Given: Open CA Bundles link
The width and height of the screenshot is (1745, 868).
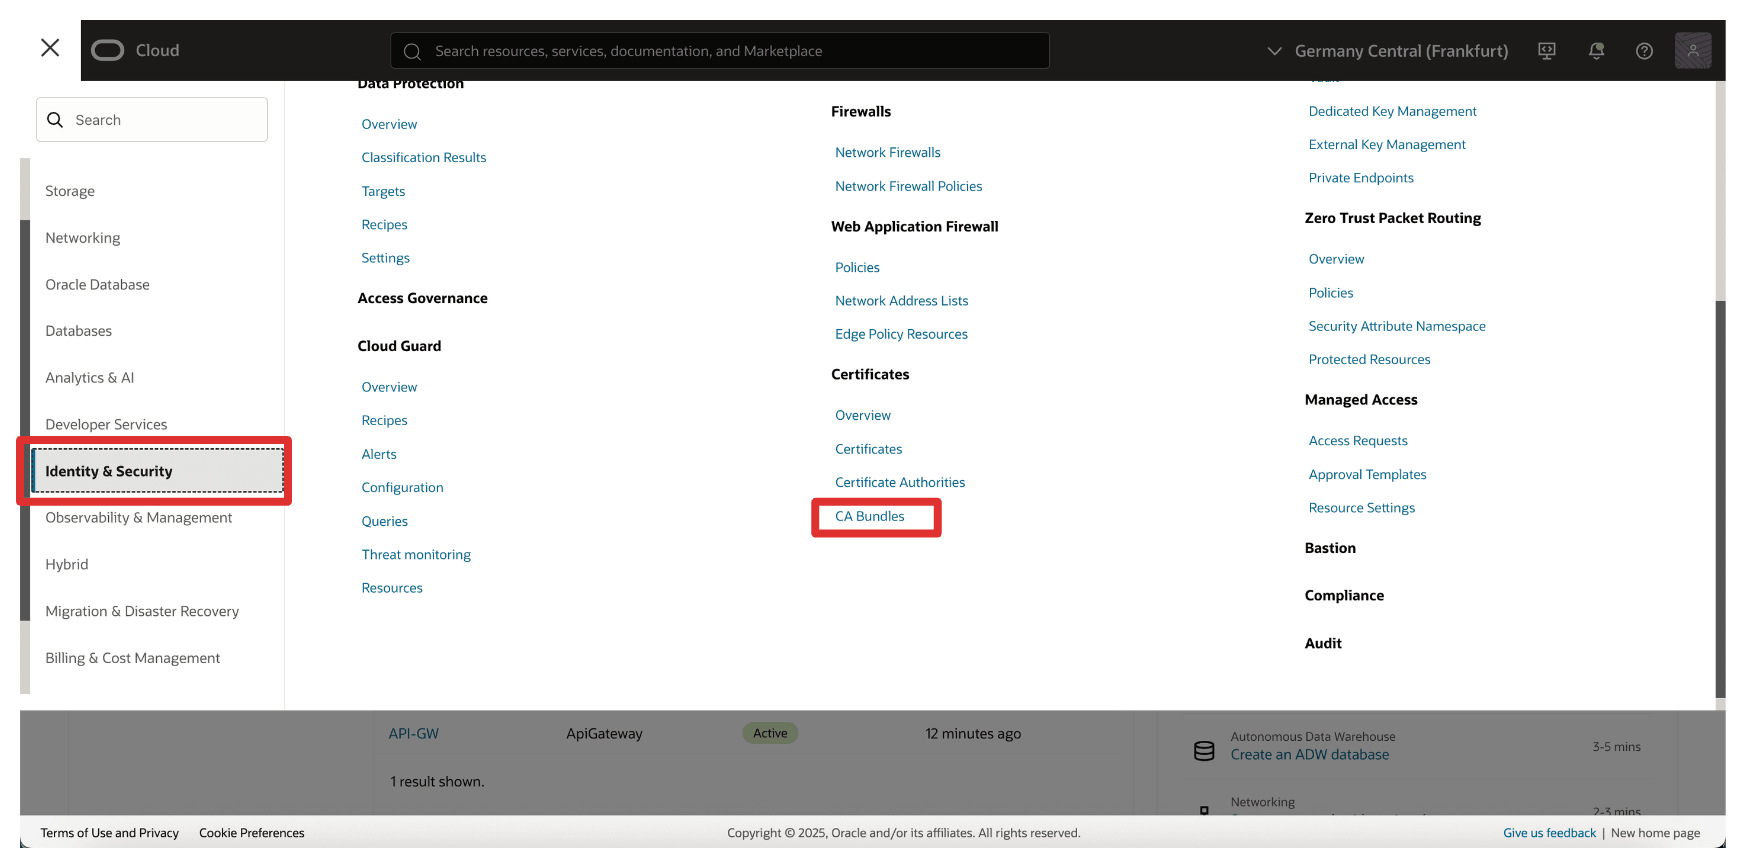Looking at the screenshot, I should pos(870,516).
